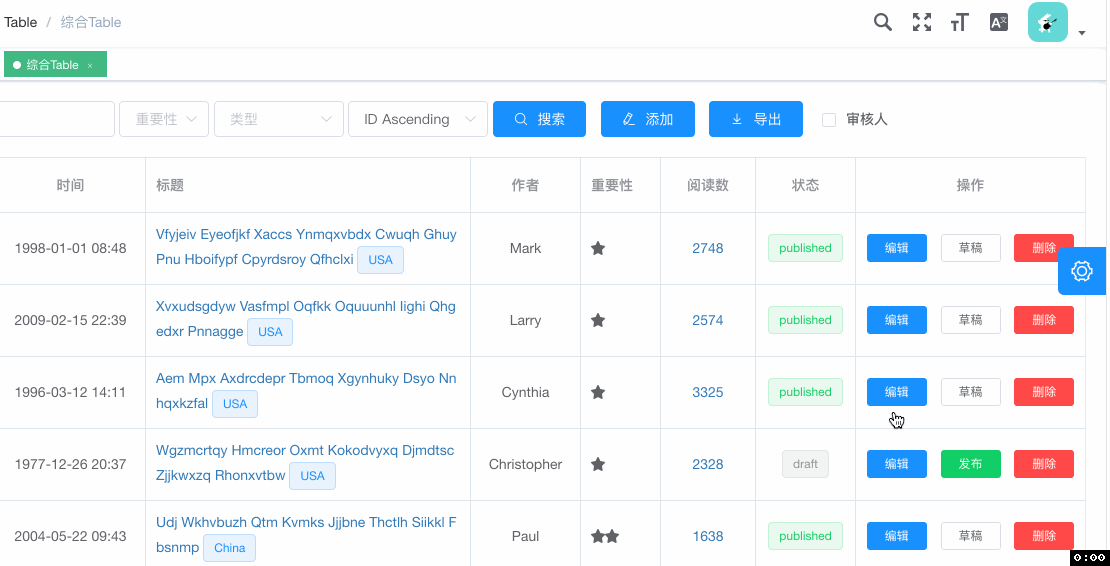Open the Aem Mpx Axdrcdepr article title
This screenshot has height=566, width=1110.
pos(306,391)
